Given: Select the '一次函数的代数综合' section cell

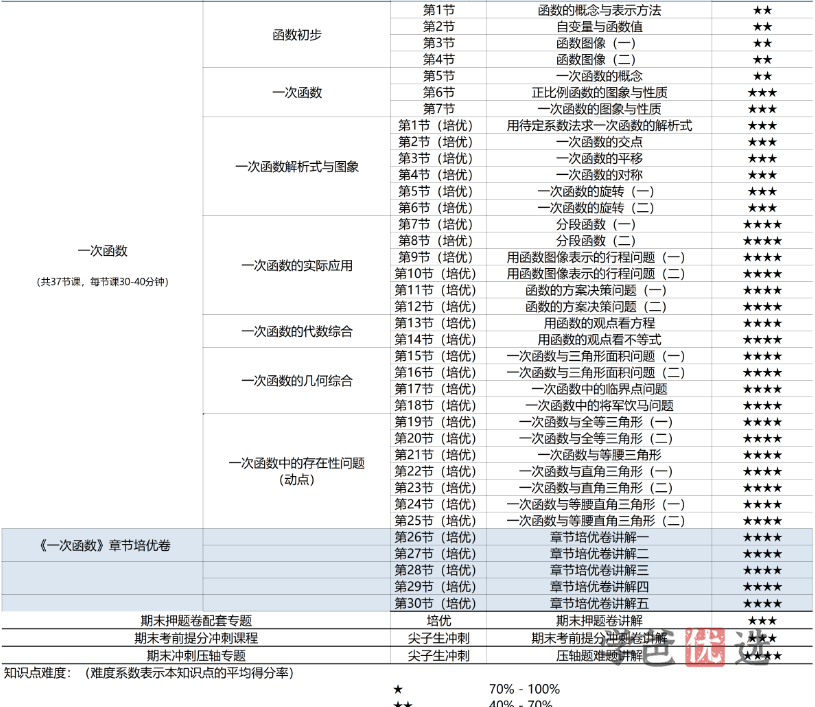Looking at the screenshot, I should click(297, 332).
